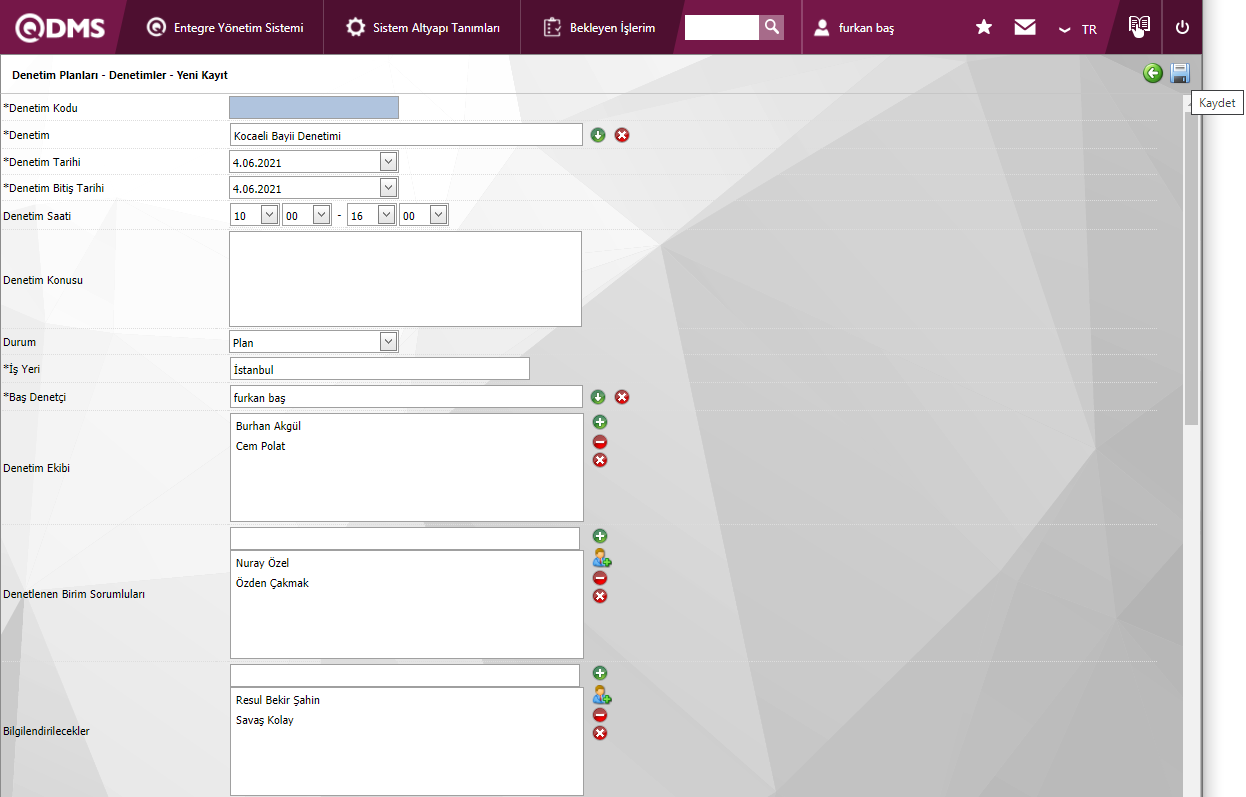Open Sistem Altyapı Tanımları menu
1246x797 pixels.
(423, 27)
